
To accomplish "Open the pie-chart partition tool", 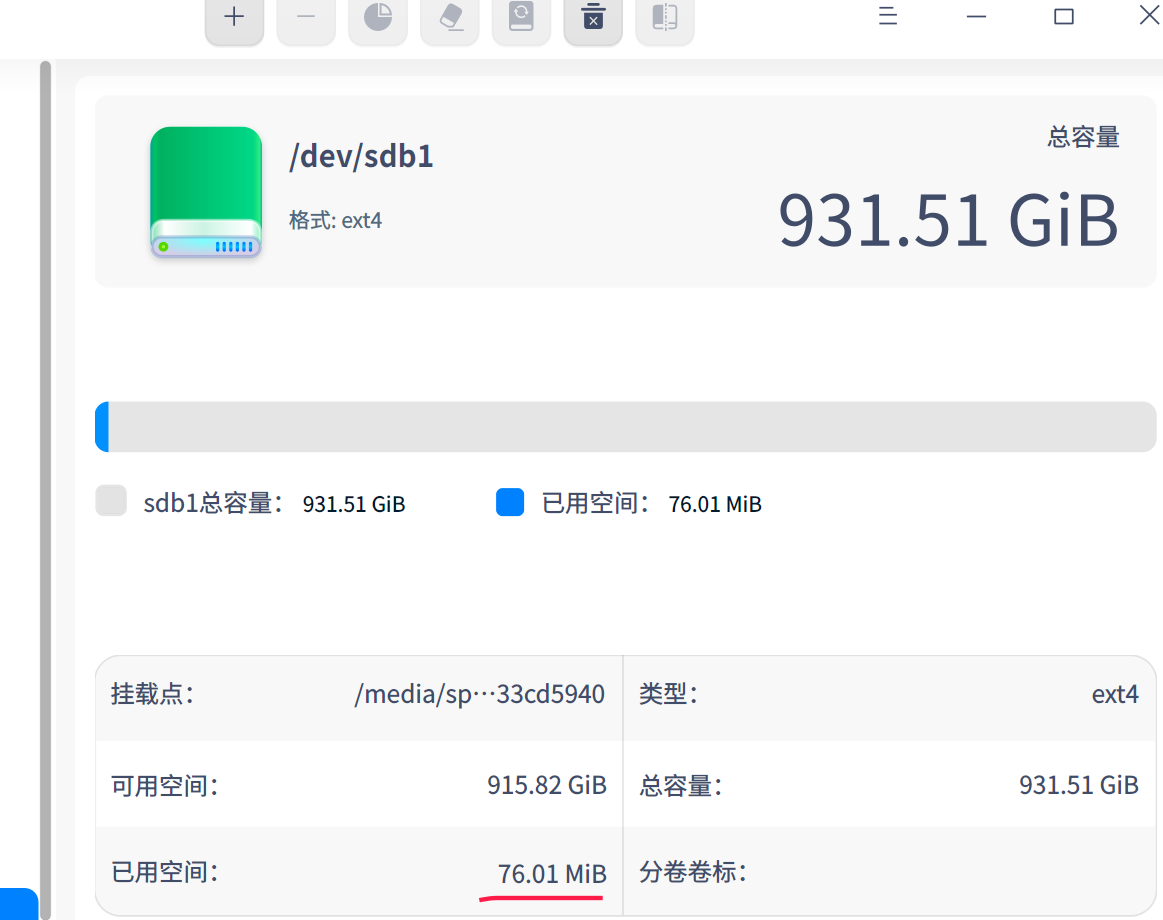I will tap(378, 18).
